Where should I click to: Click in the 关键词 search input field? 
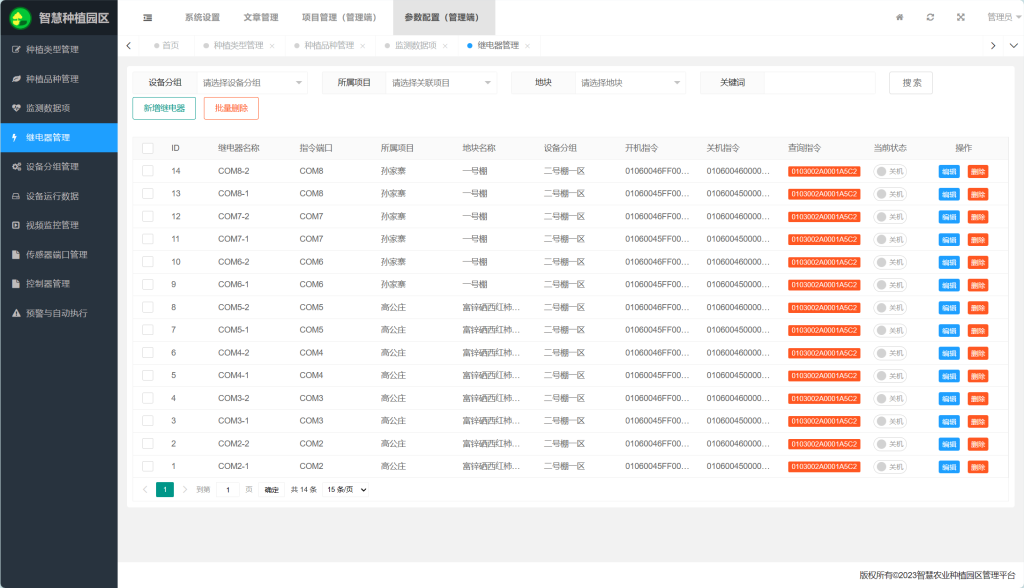(818, 83)
